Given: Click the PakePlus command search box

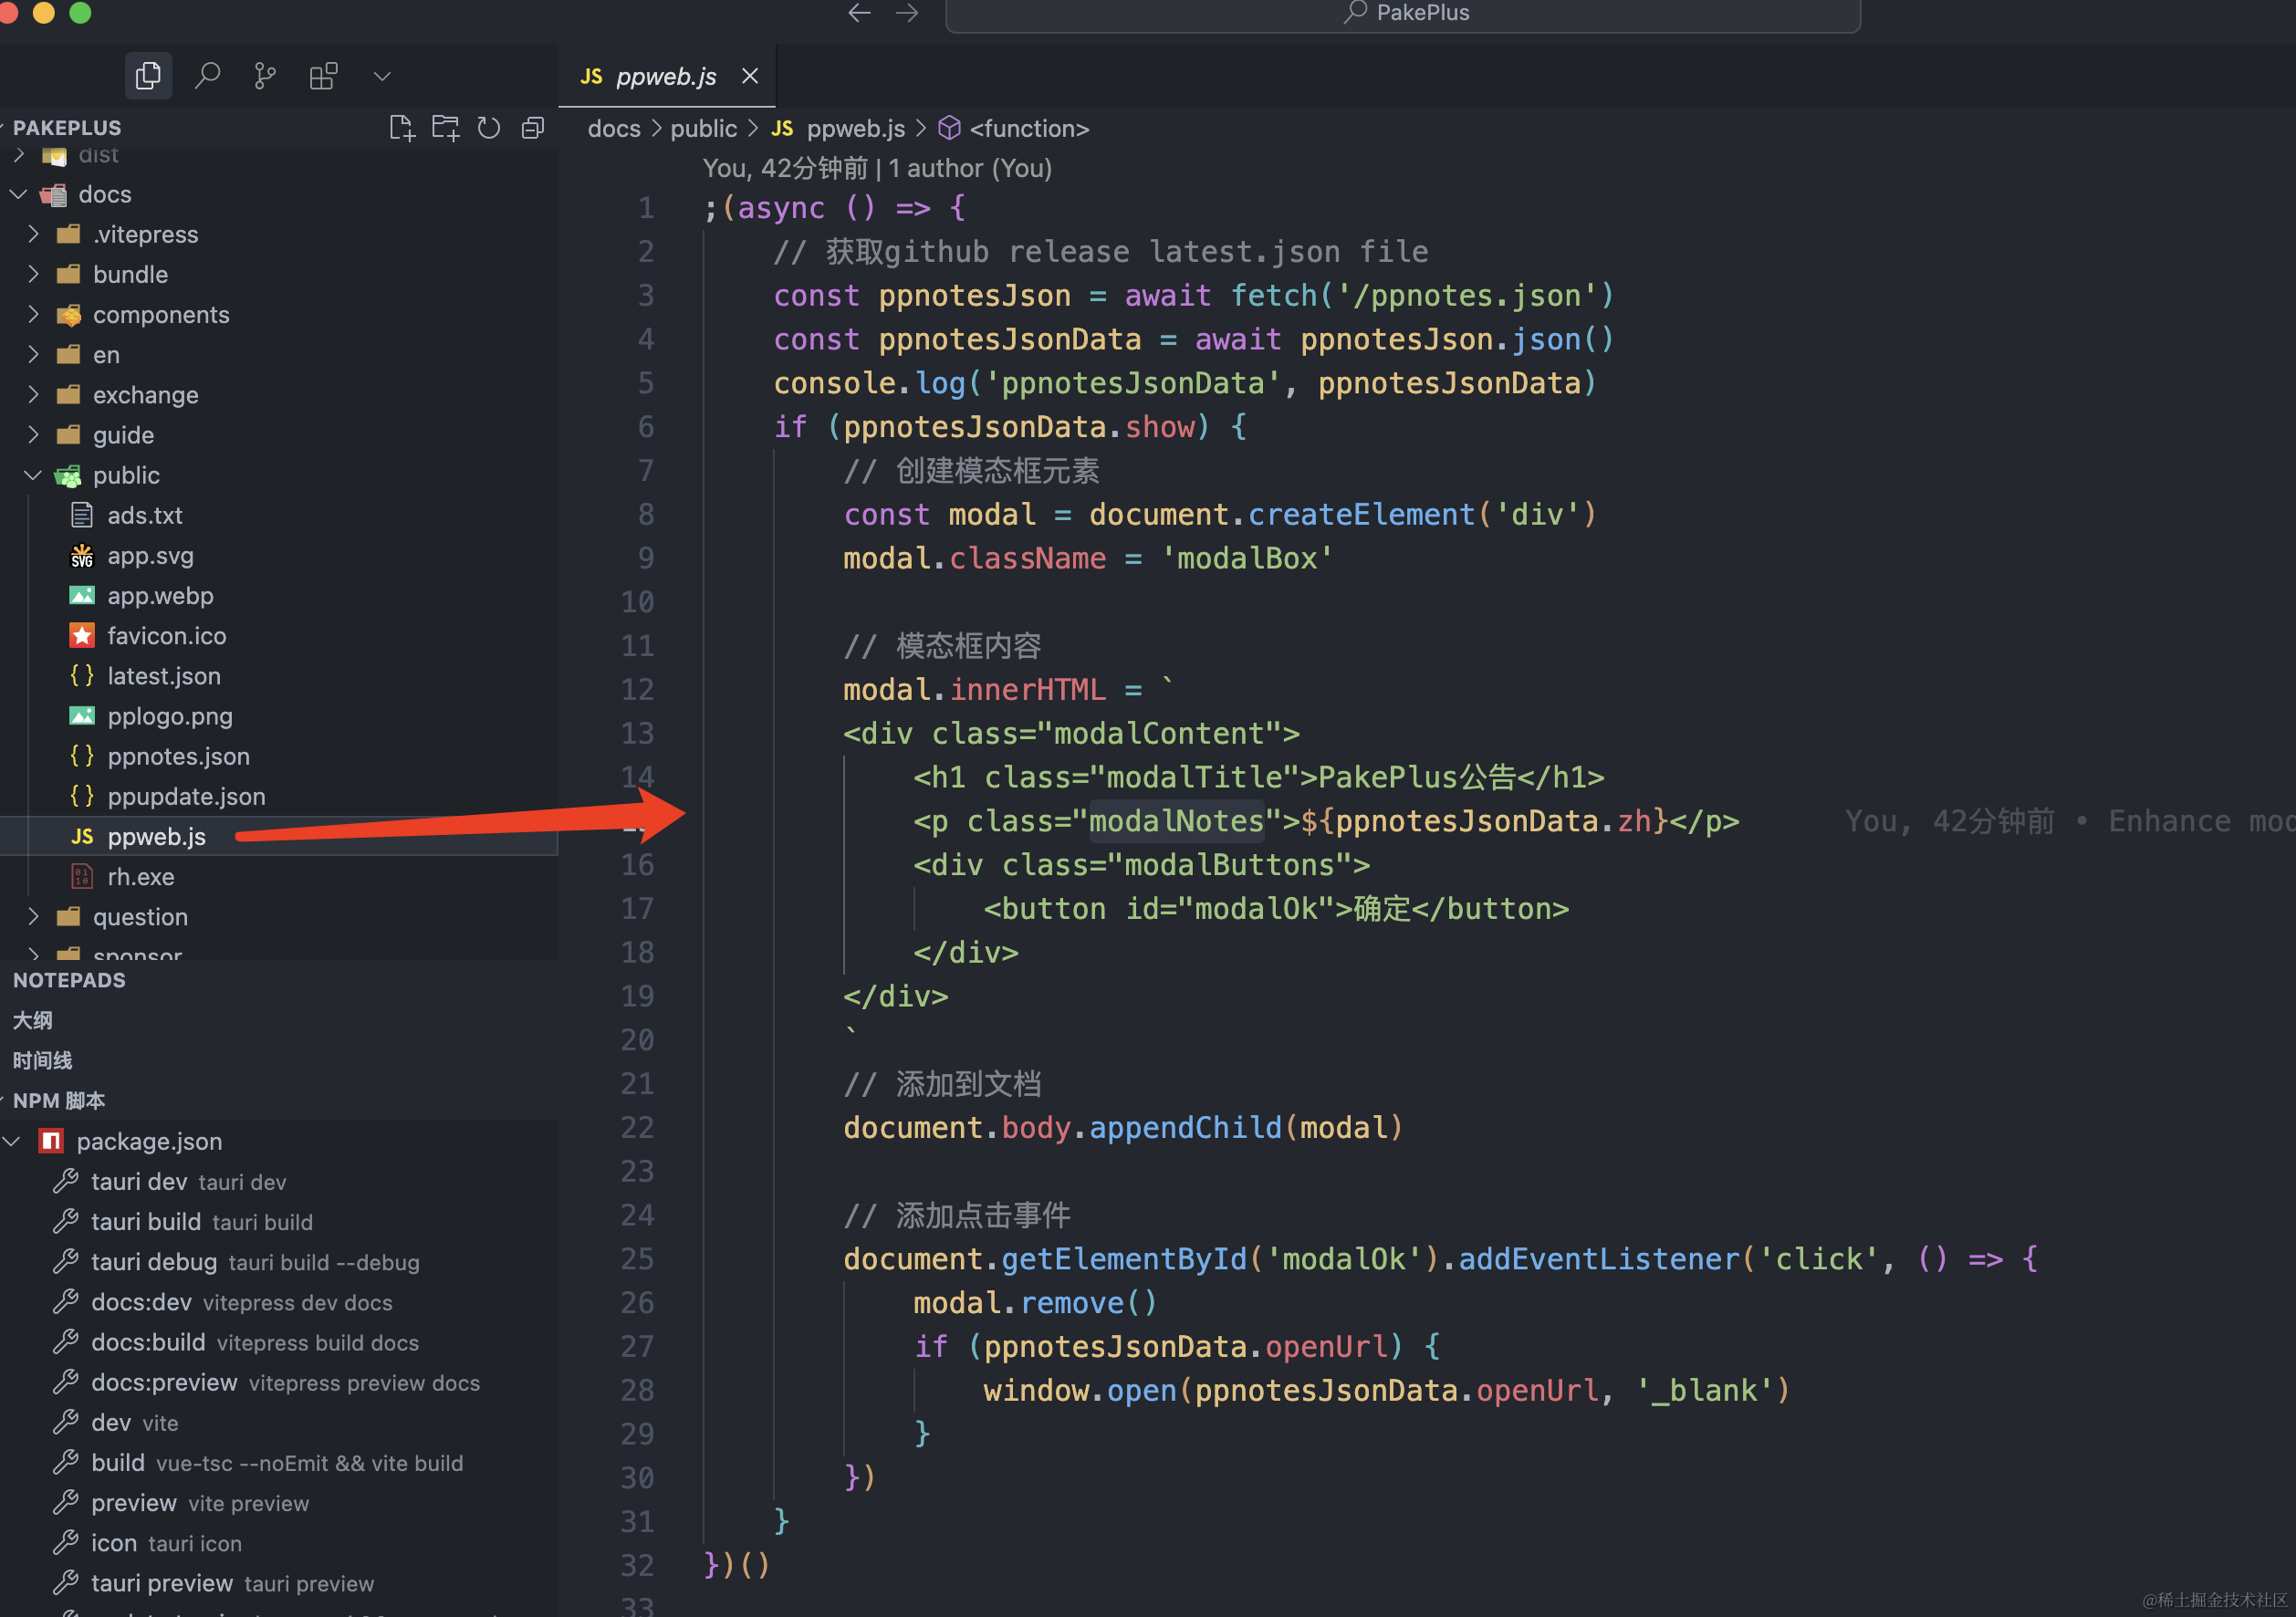Looking at the screenshot, I should pyautogui.click(x=1402, y=14).
